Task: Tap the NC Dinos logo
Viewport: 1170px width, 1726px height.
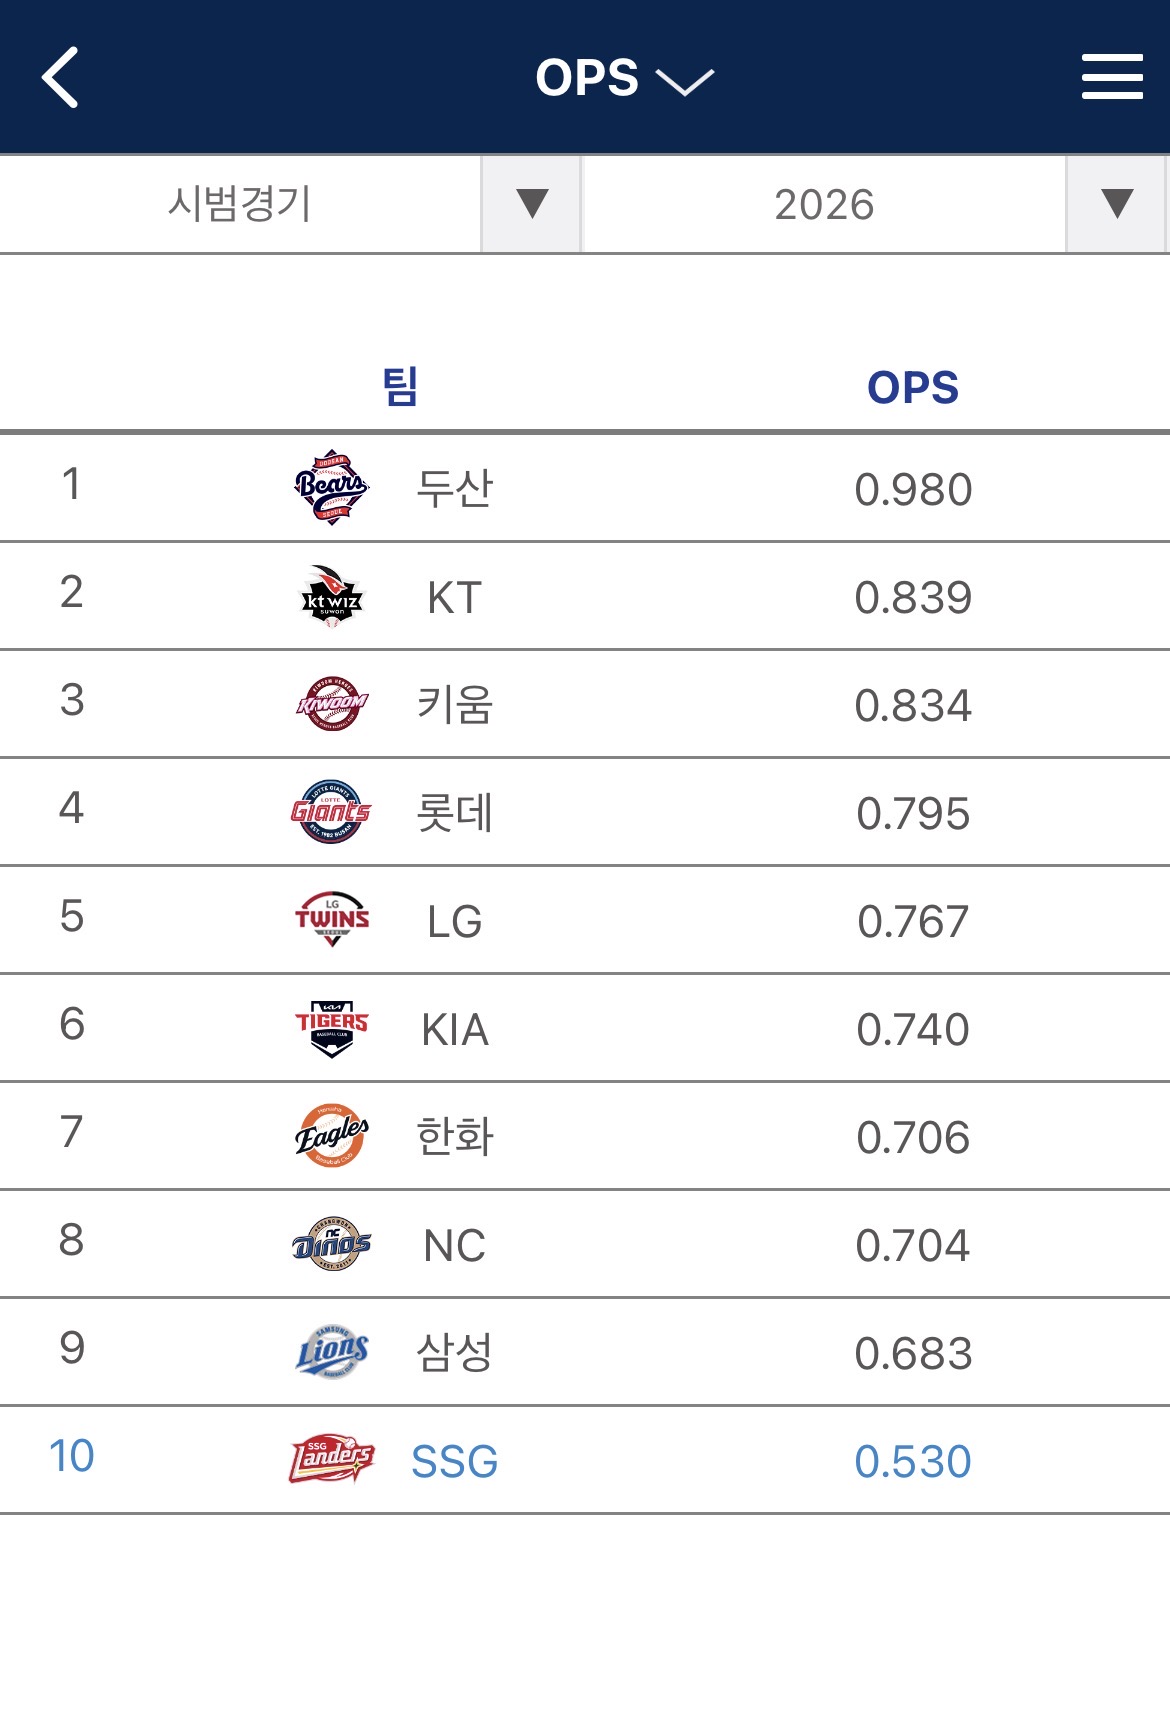Action: (332, 1244)
